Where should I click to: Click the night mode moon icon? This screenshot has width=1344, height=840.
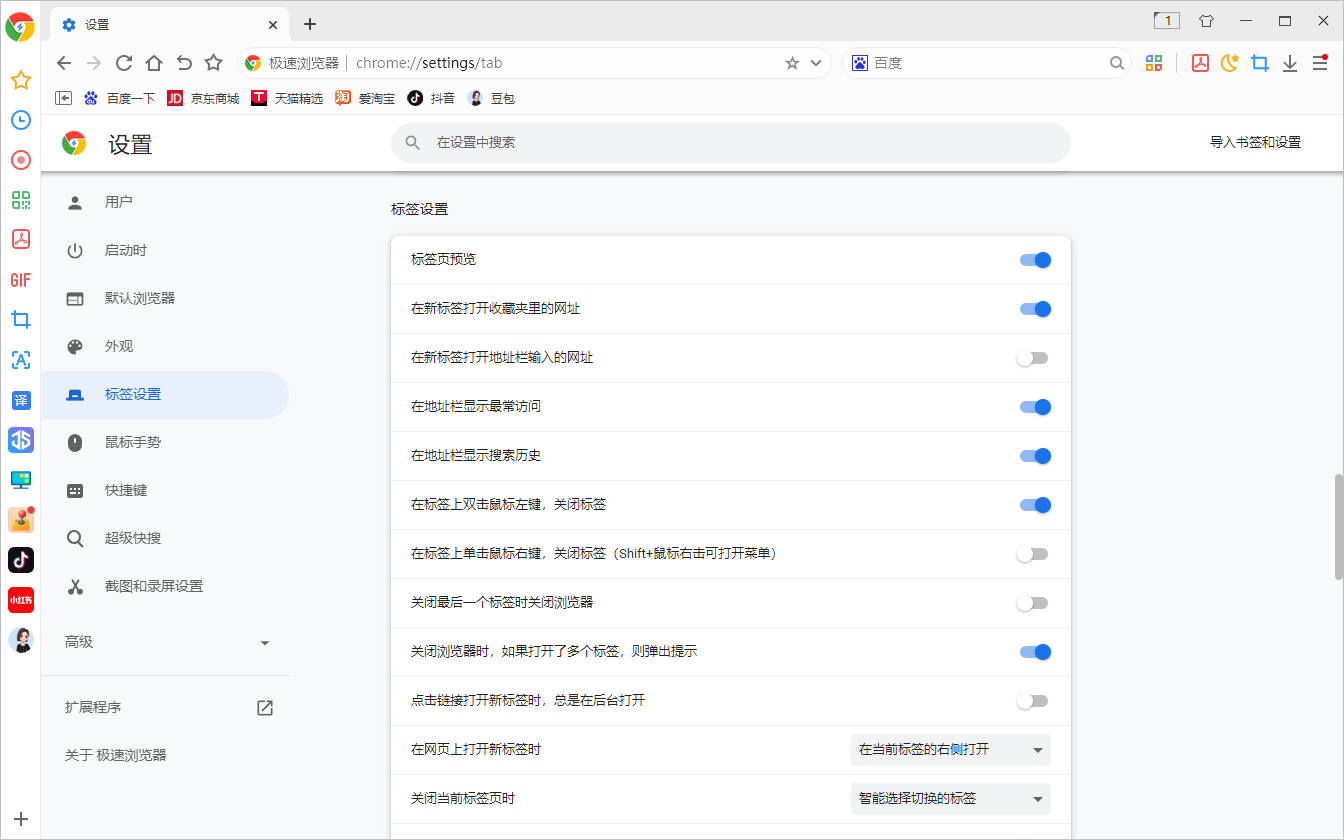tap(1230, 63)
